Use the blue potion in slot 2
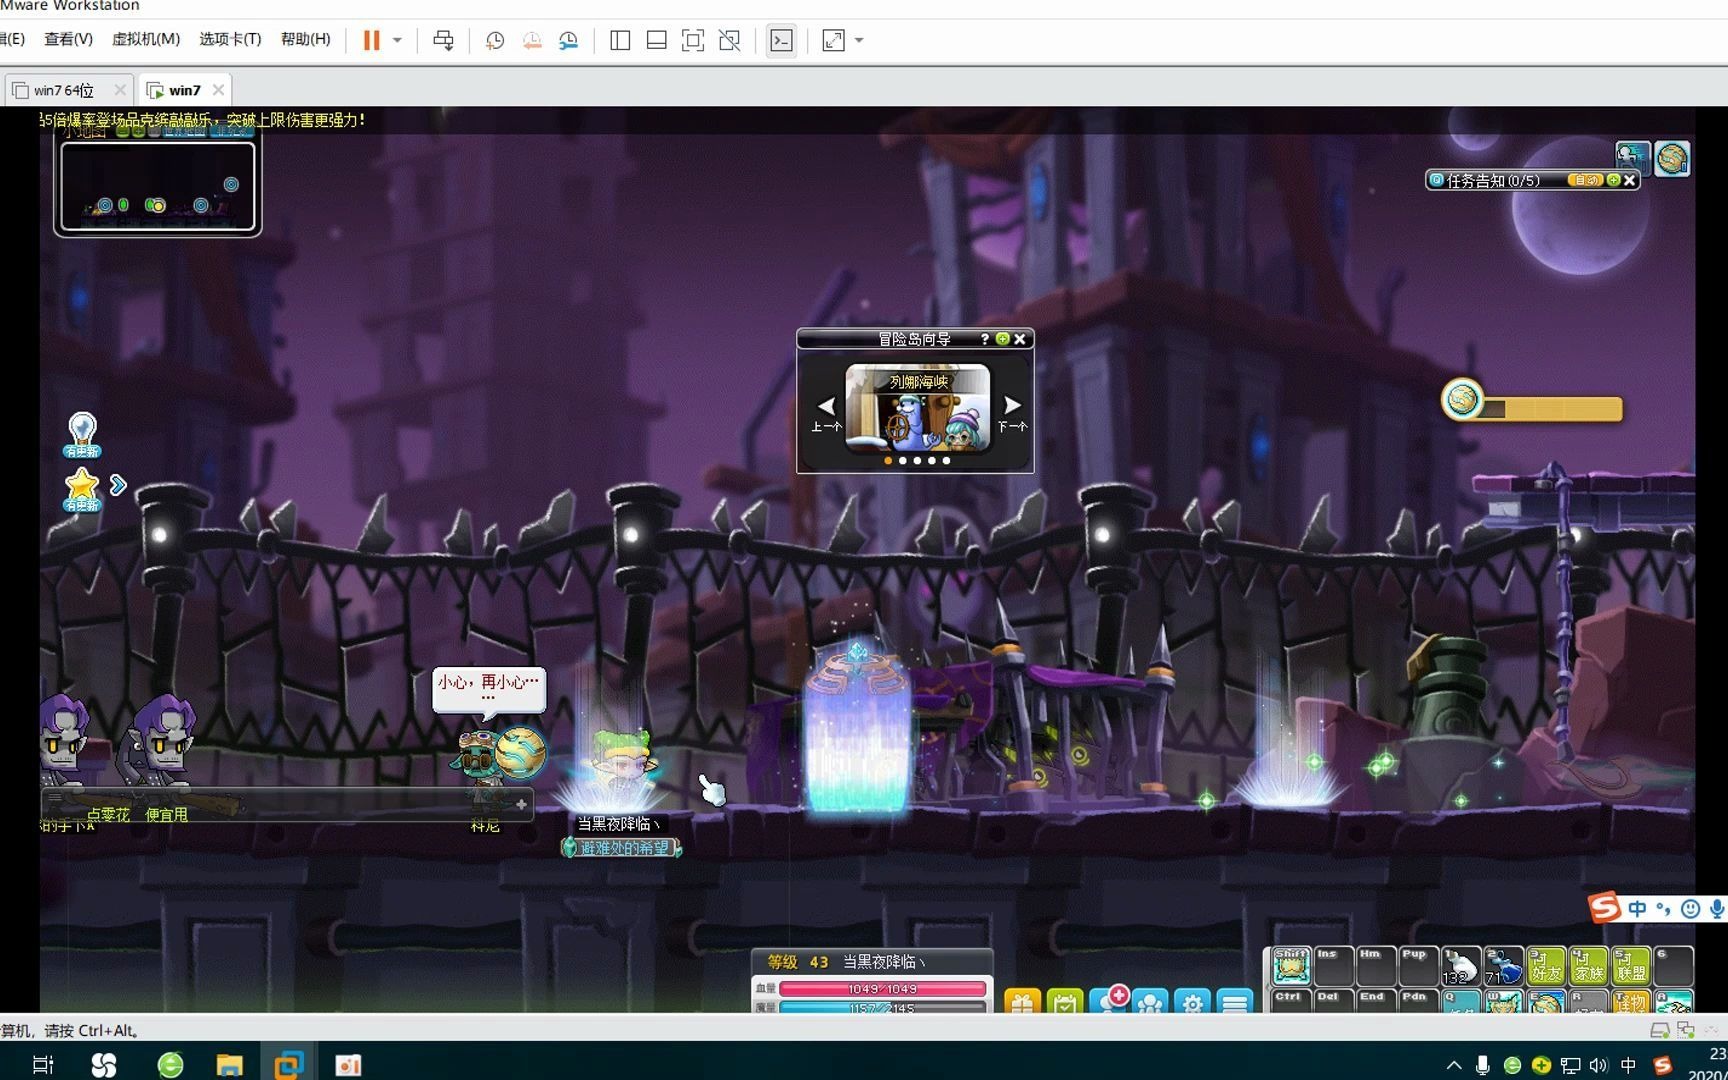The height and width of the screenshot is (1080, 1728). point(1503,966)
